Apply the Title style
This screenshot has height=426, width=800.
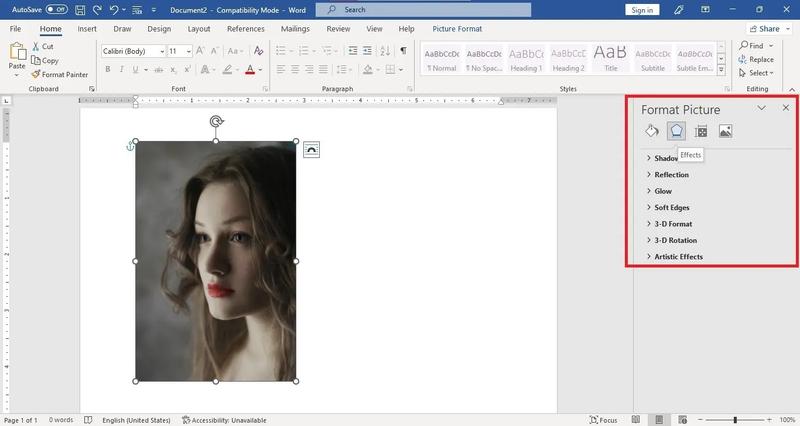pyautogui.click(x=611, y=59)
